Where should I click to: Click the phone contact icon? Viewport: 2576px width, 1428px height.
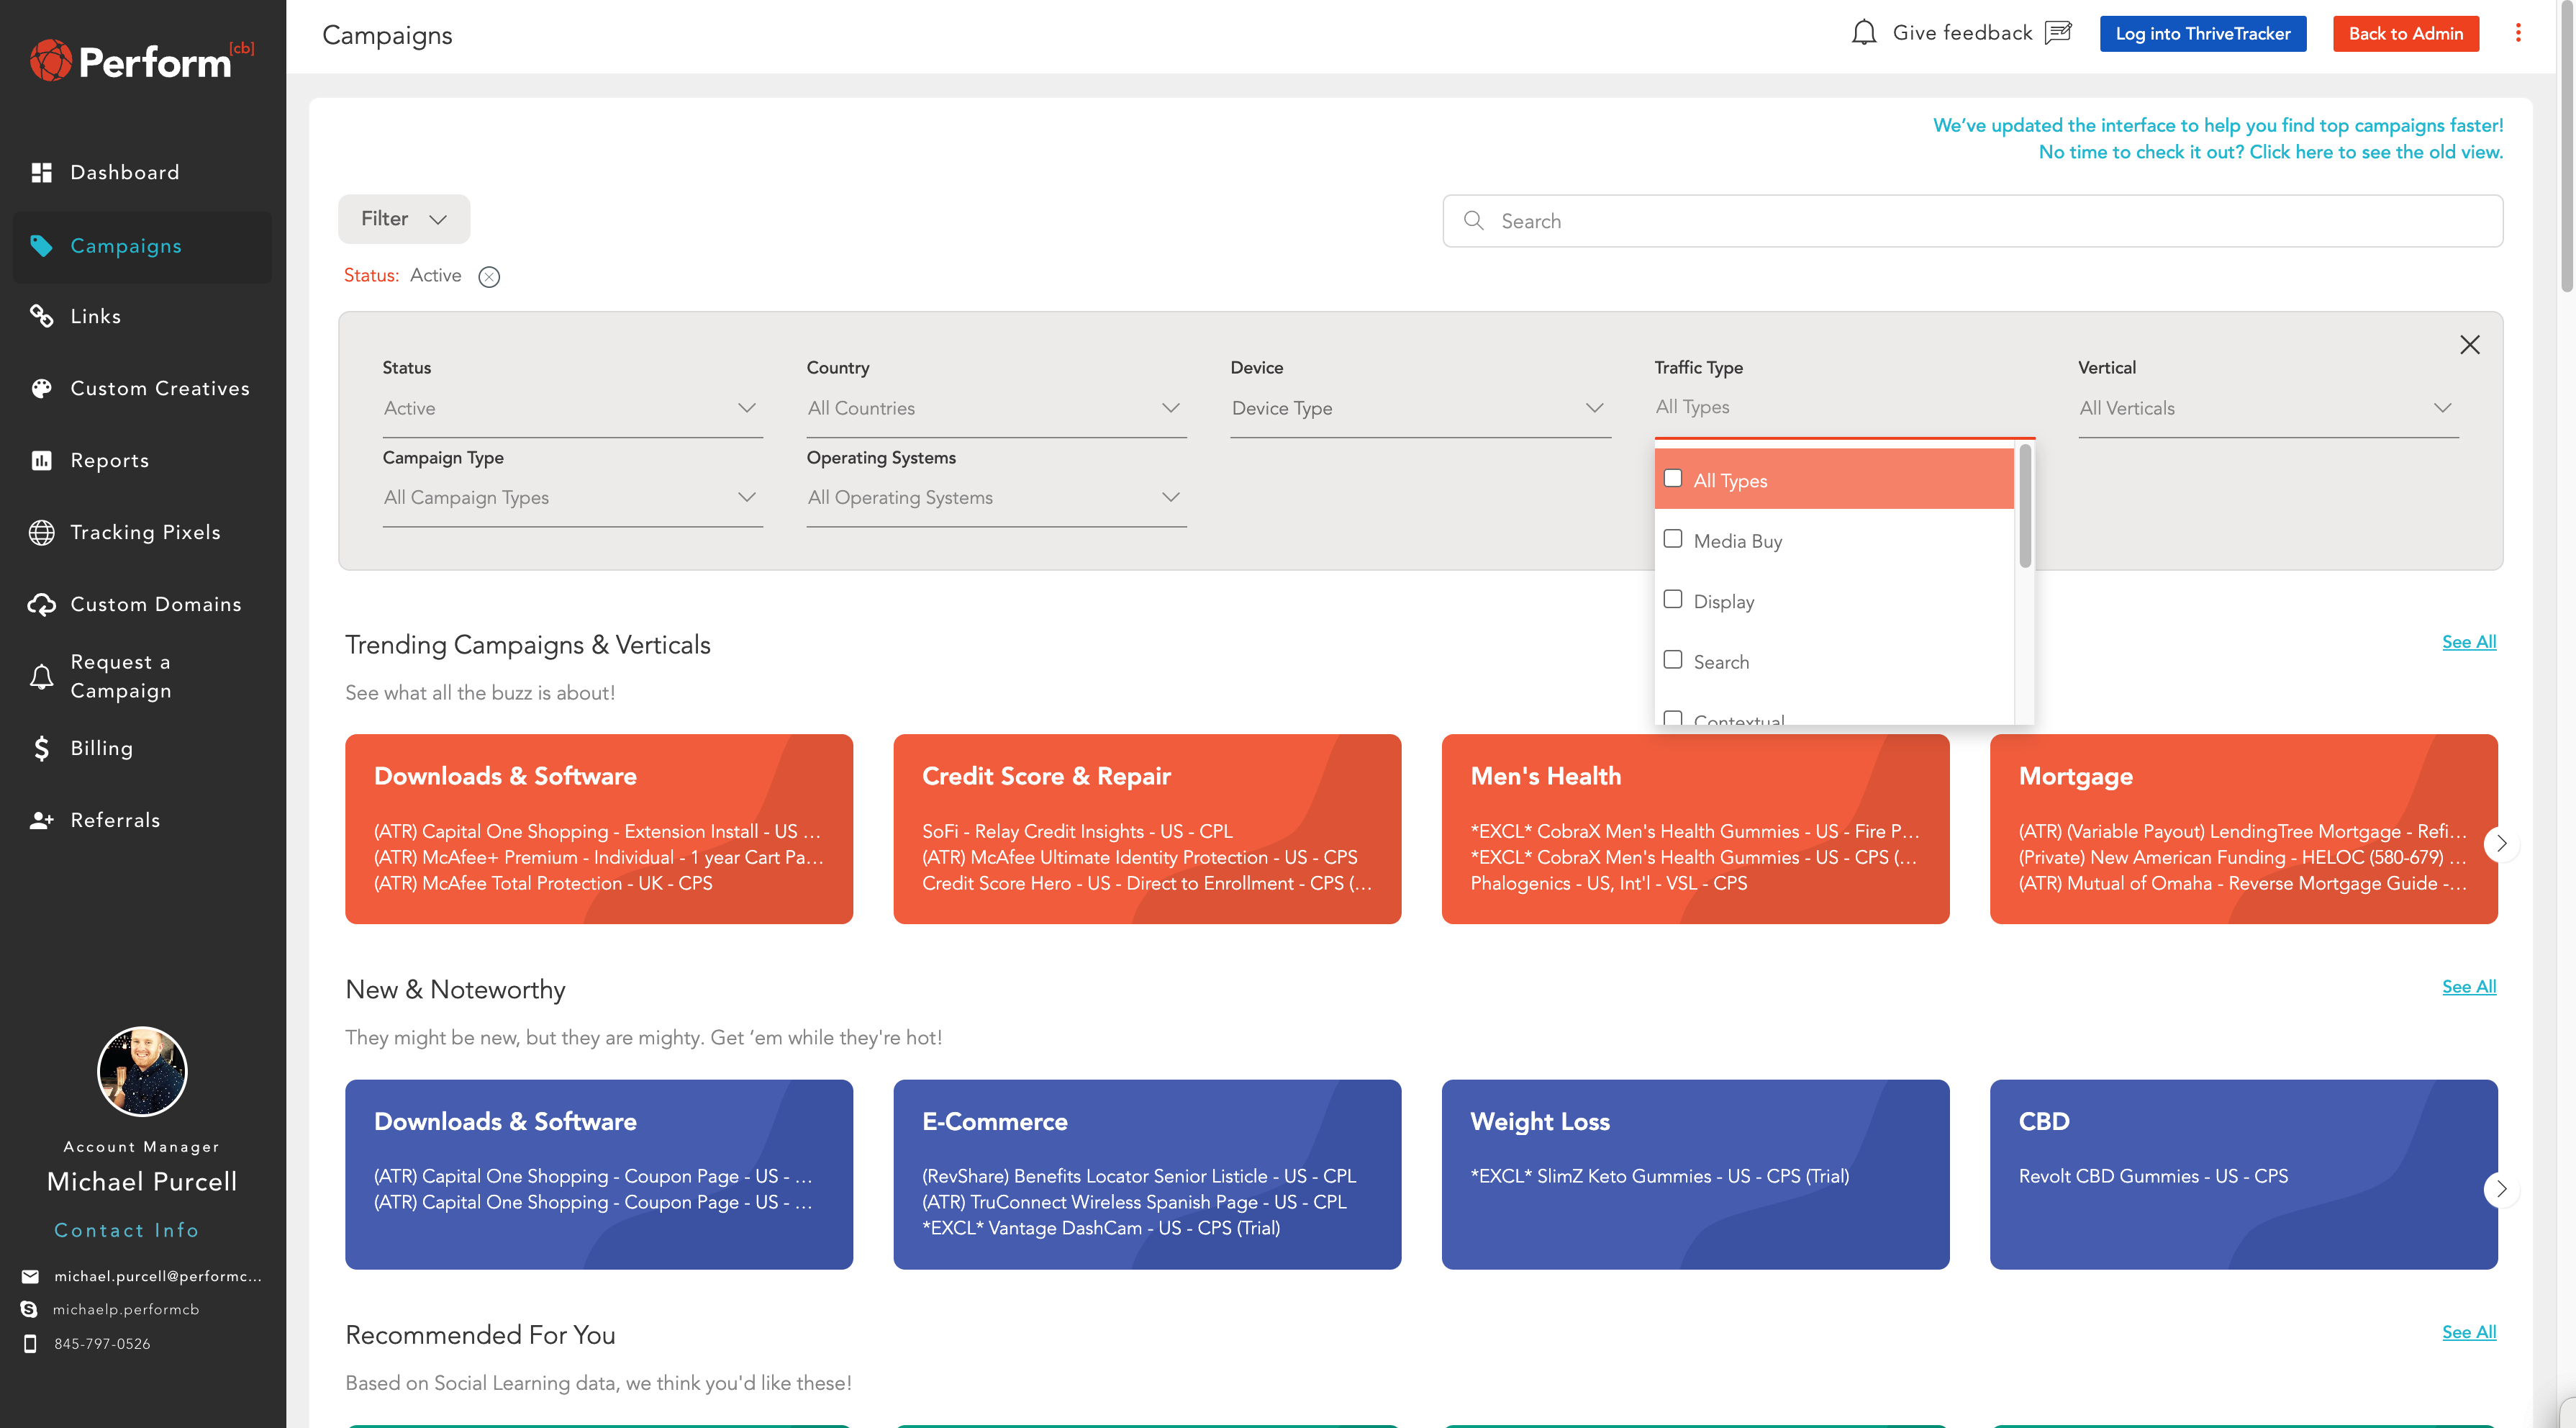pyautogui.click(x=30, y=1343)
